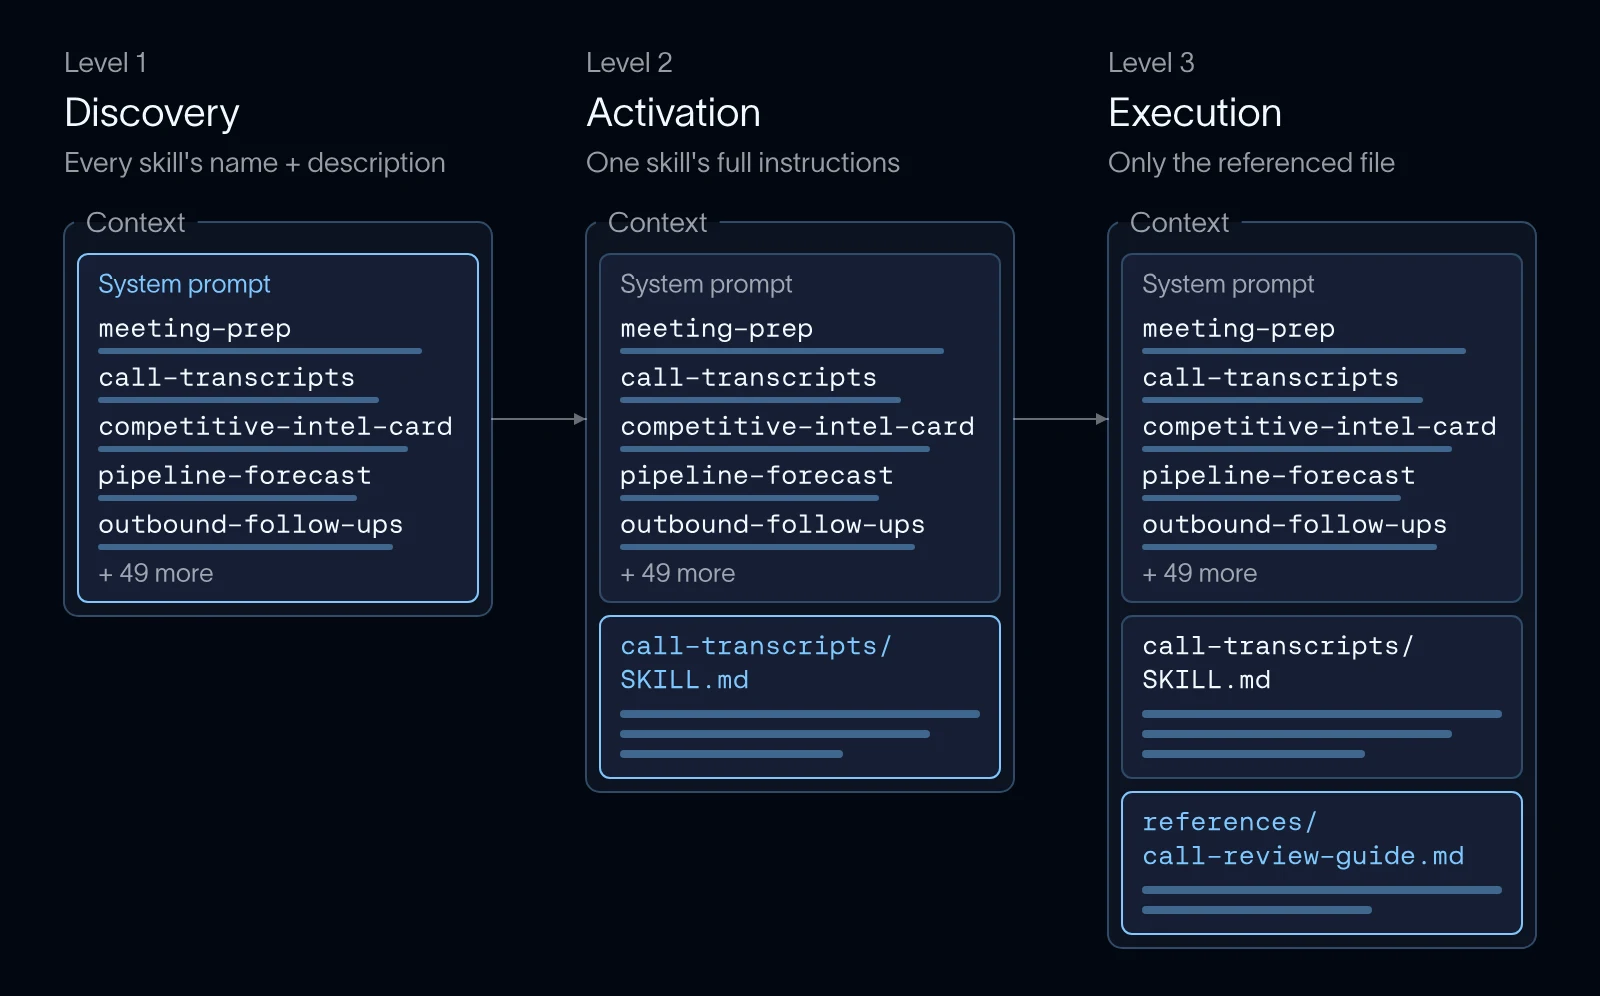Click the "Context" label under Execution
The width and height of the screenshot is (1600, 996).
point(1179,222)
